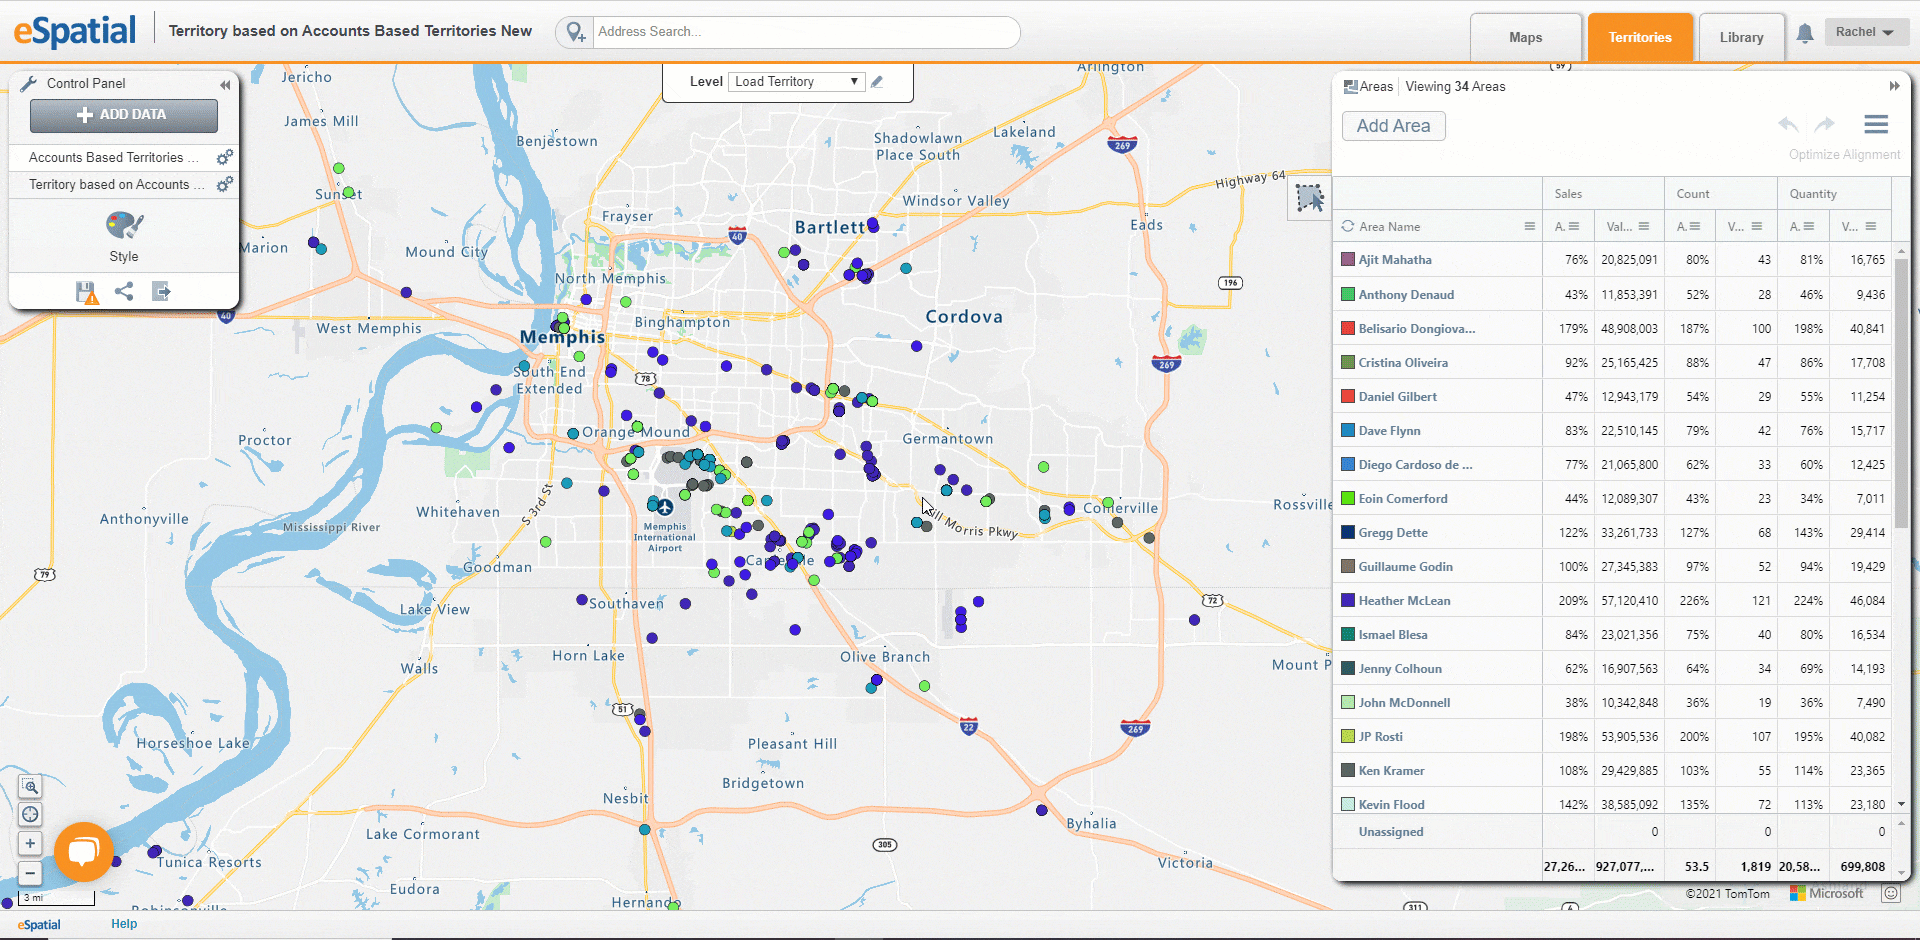Open the Area Name column menu
1920x940 pixels.
[x=1529, y=226]
